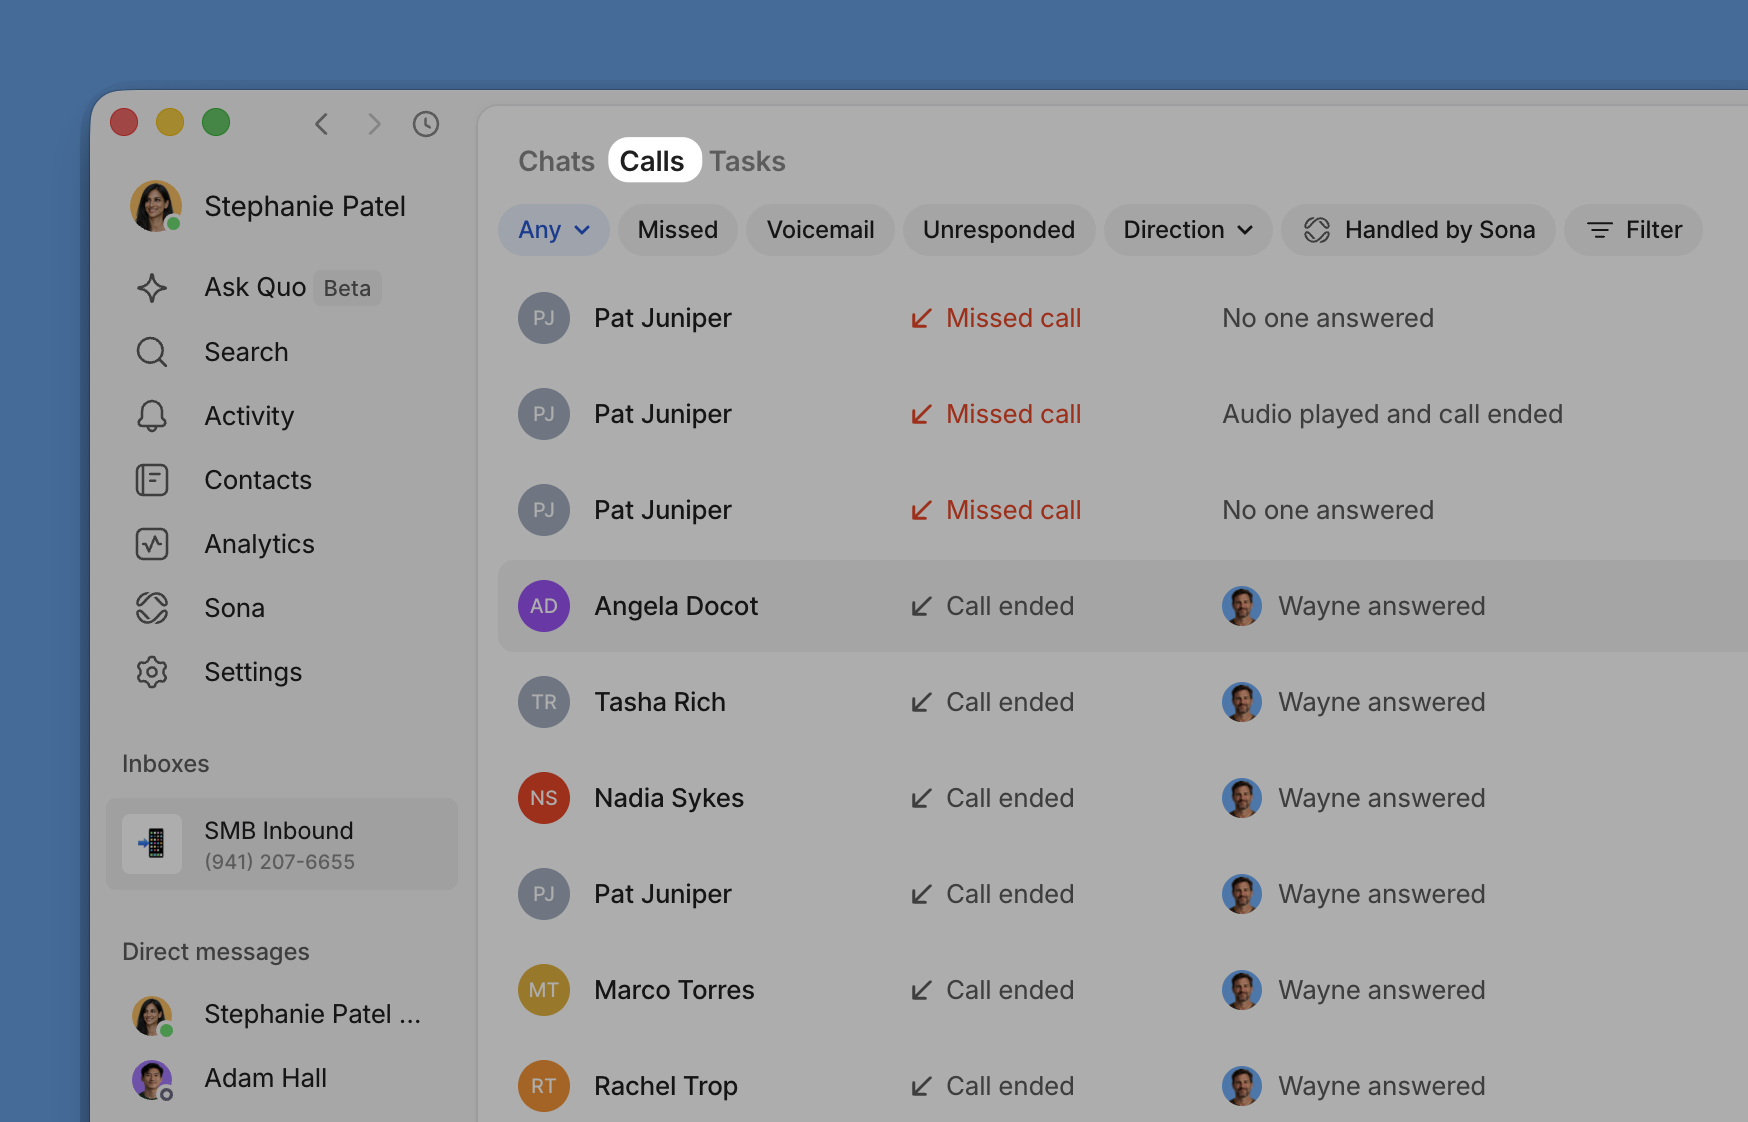Viewport: 1748px width, 1122px height.
Task: Open Contacts book icon
Action: (152, 480)
